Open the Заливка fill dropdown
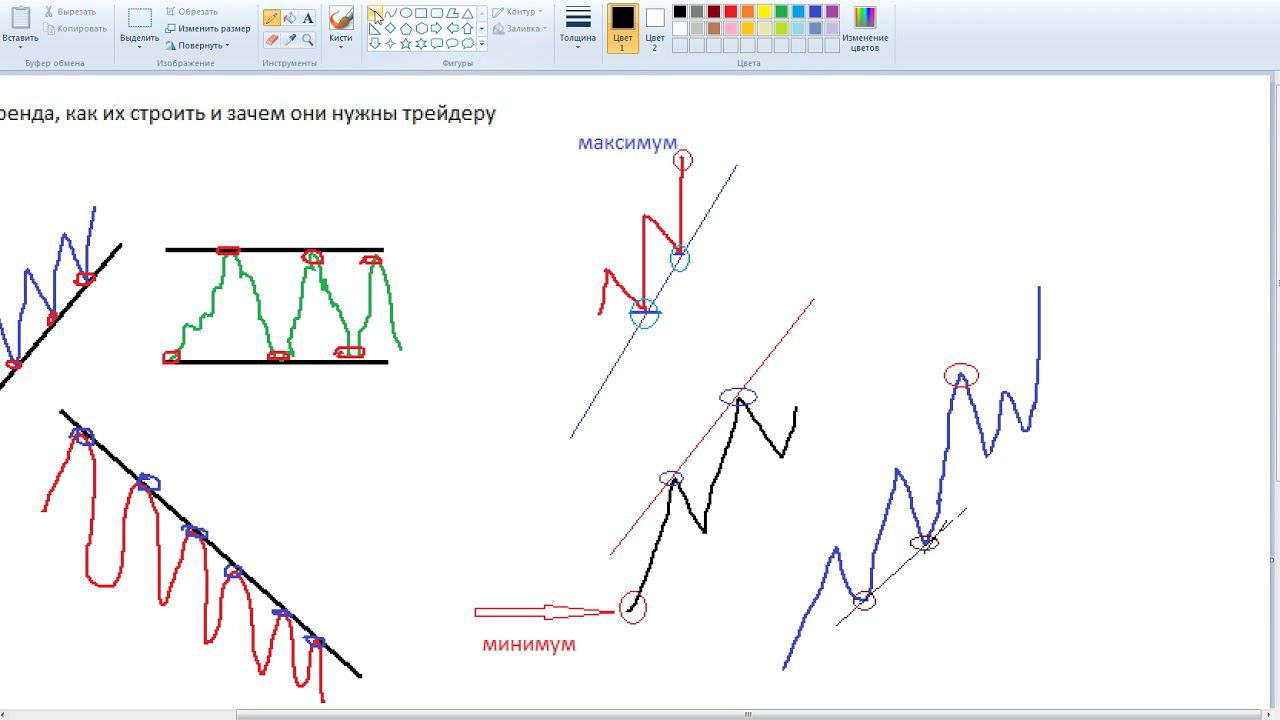Screen dimensions: 1280x720 point(544,29)
